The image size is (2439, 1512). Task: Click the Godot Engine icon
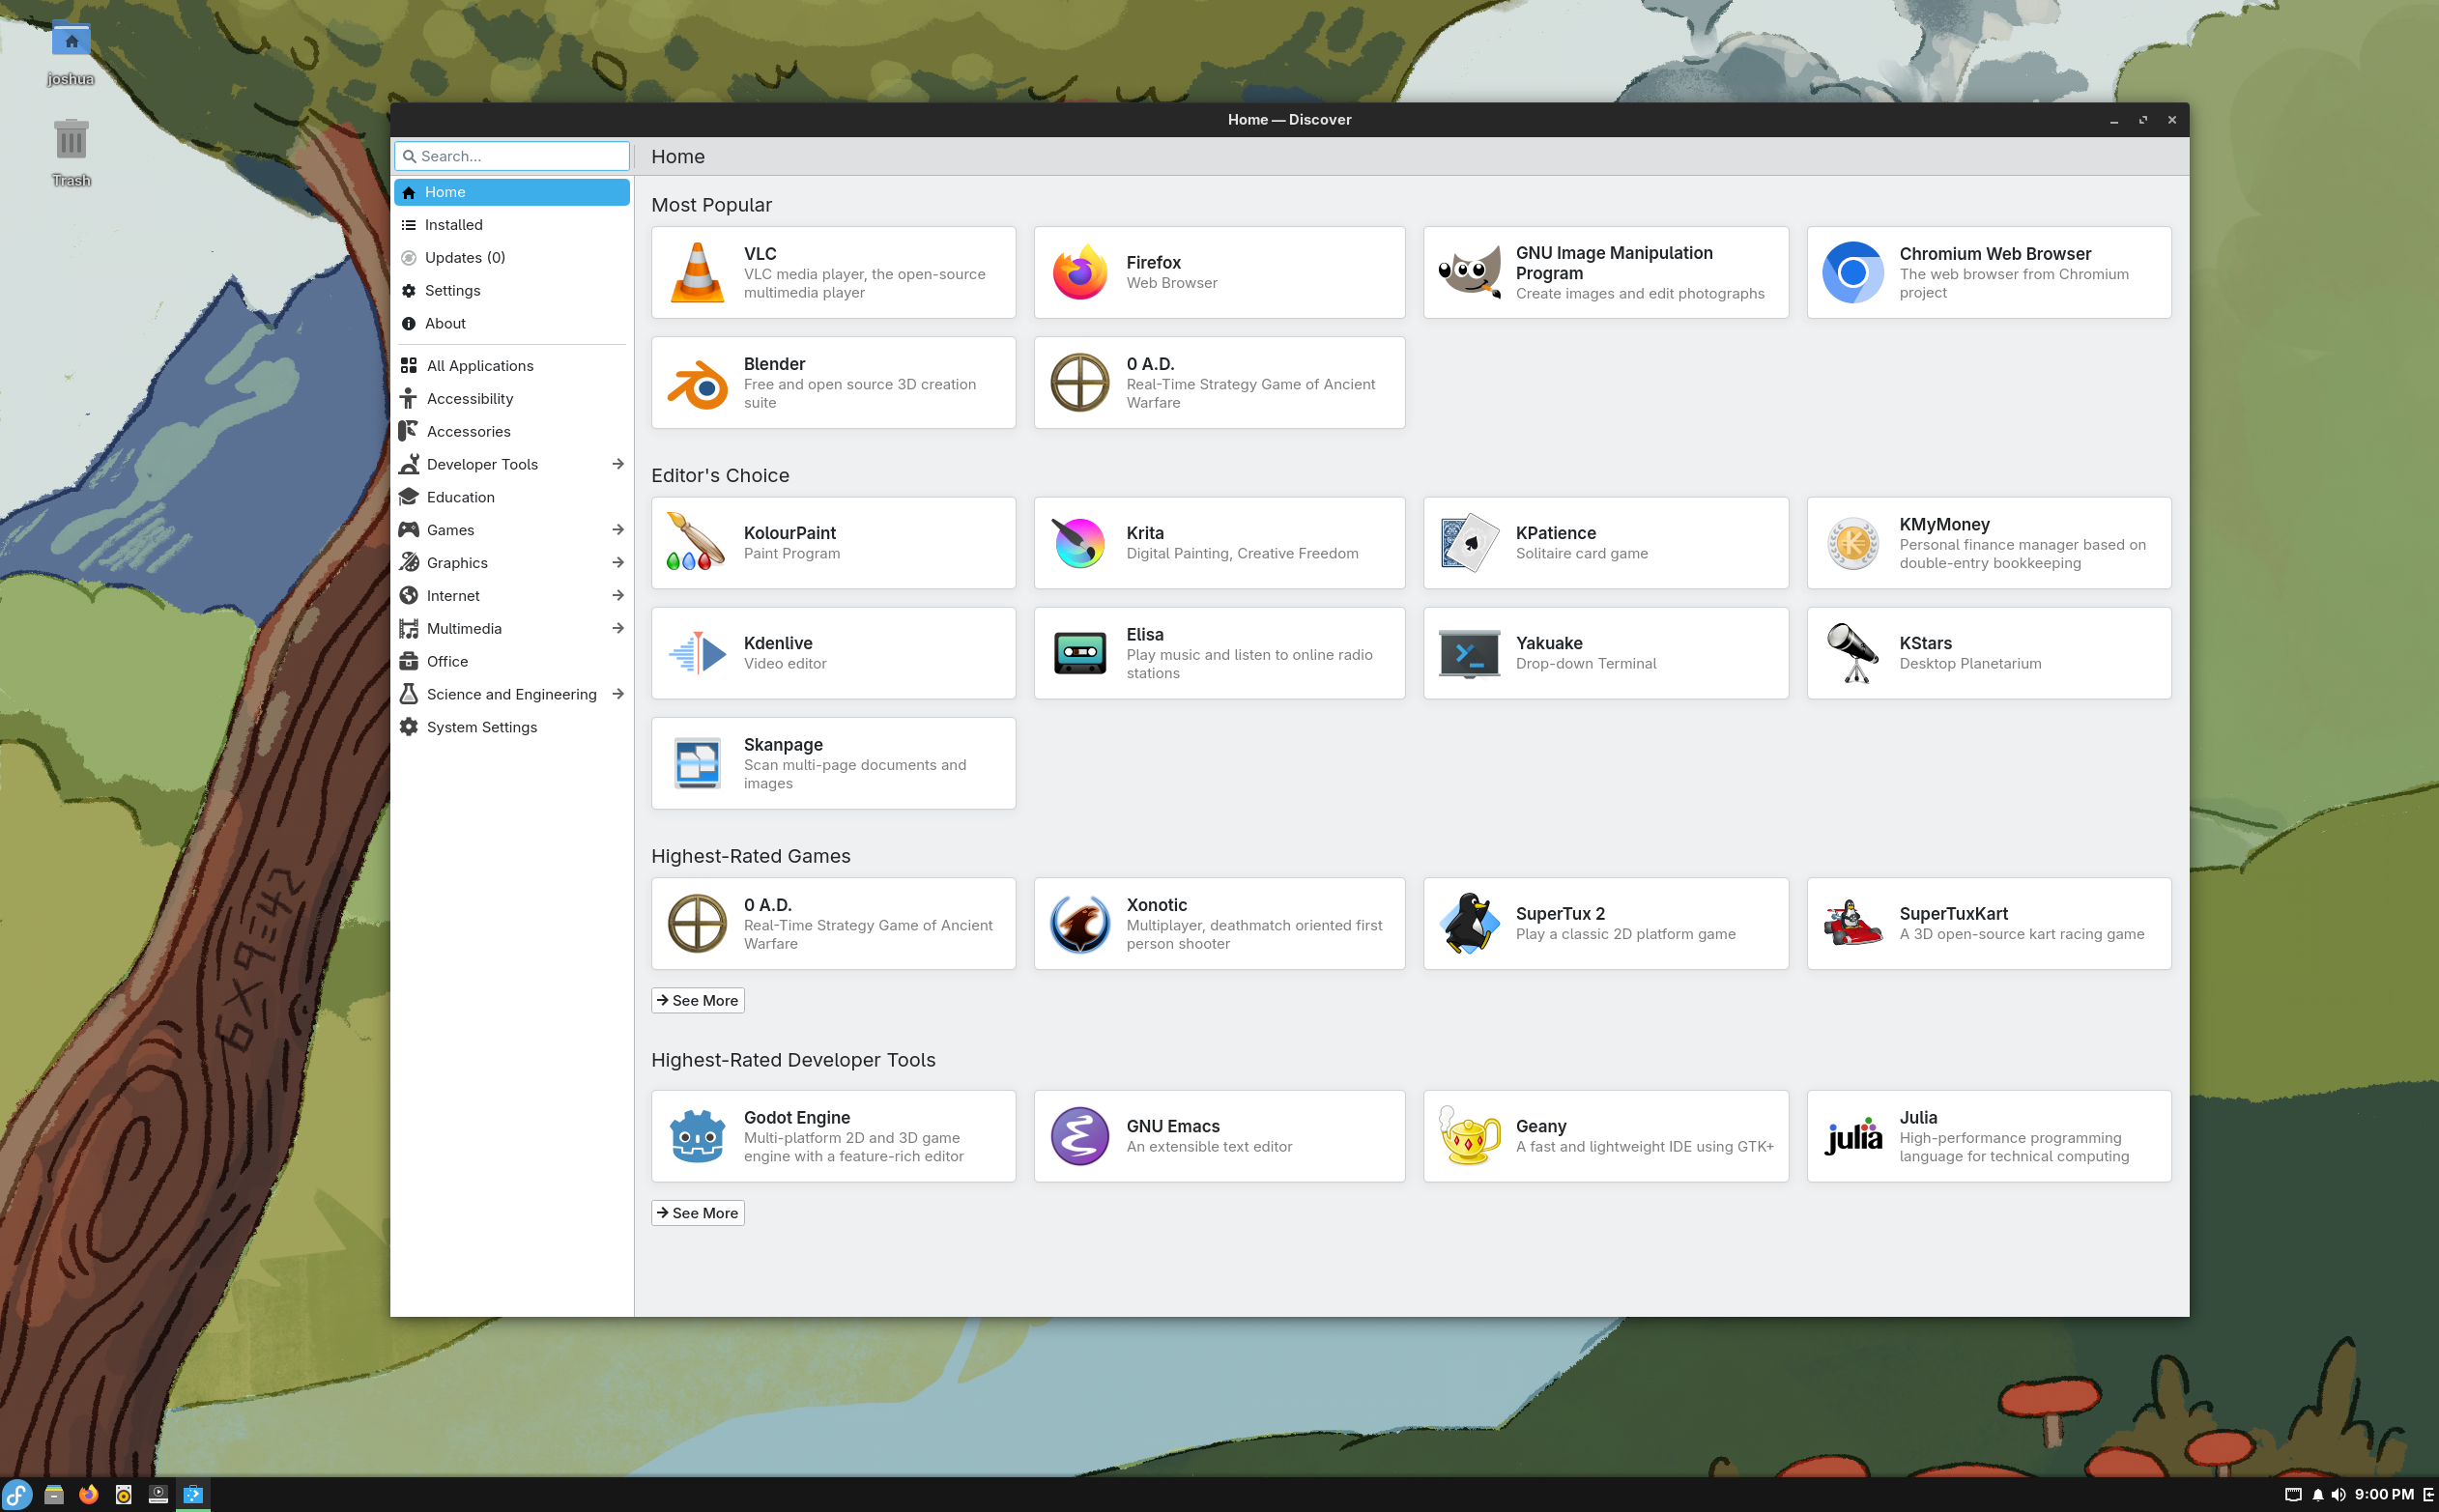[x=697, y=1136]
